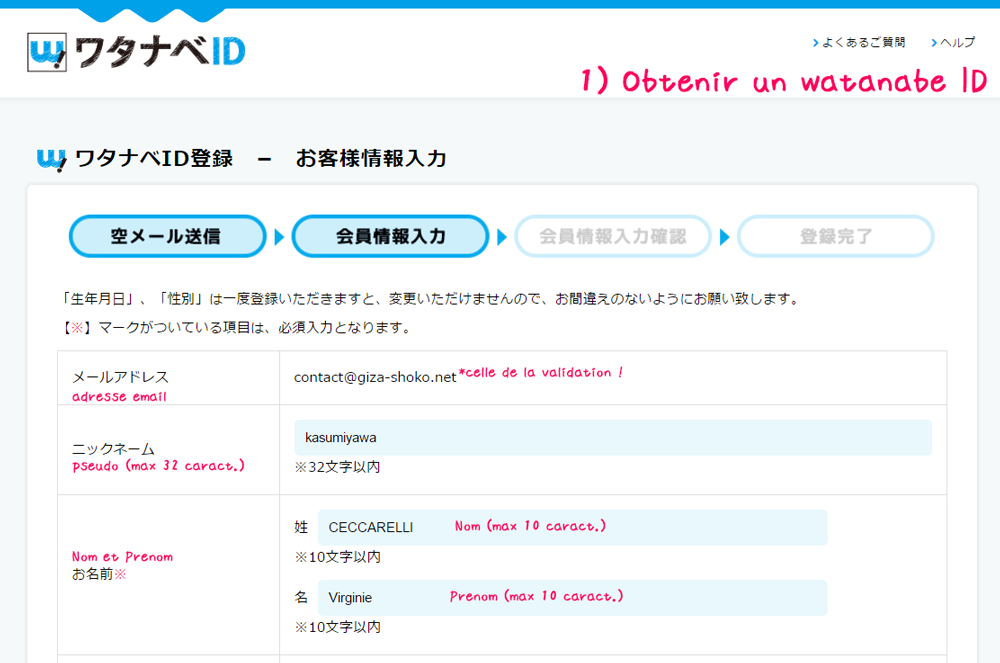This screenshot has width=1000, height=663.
Task: Click the arrow before 登録完了 step
Action: pyautogui.click(x=724, y=237)
